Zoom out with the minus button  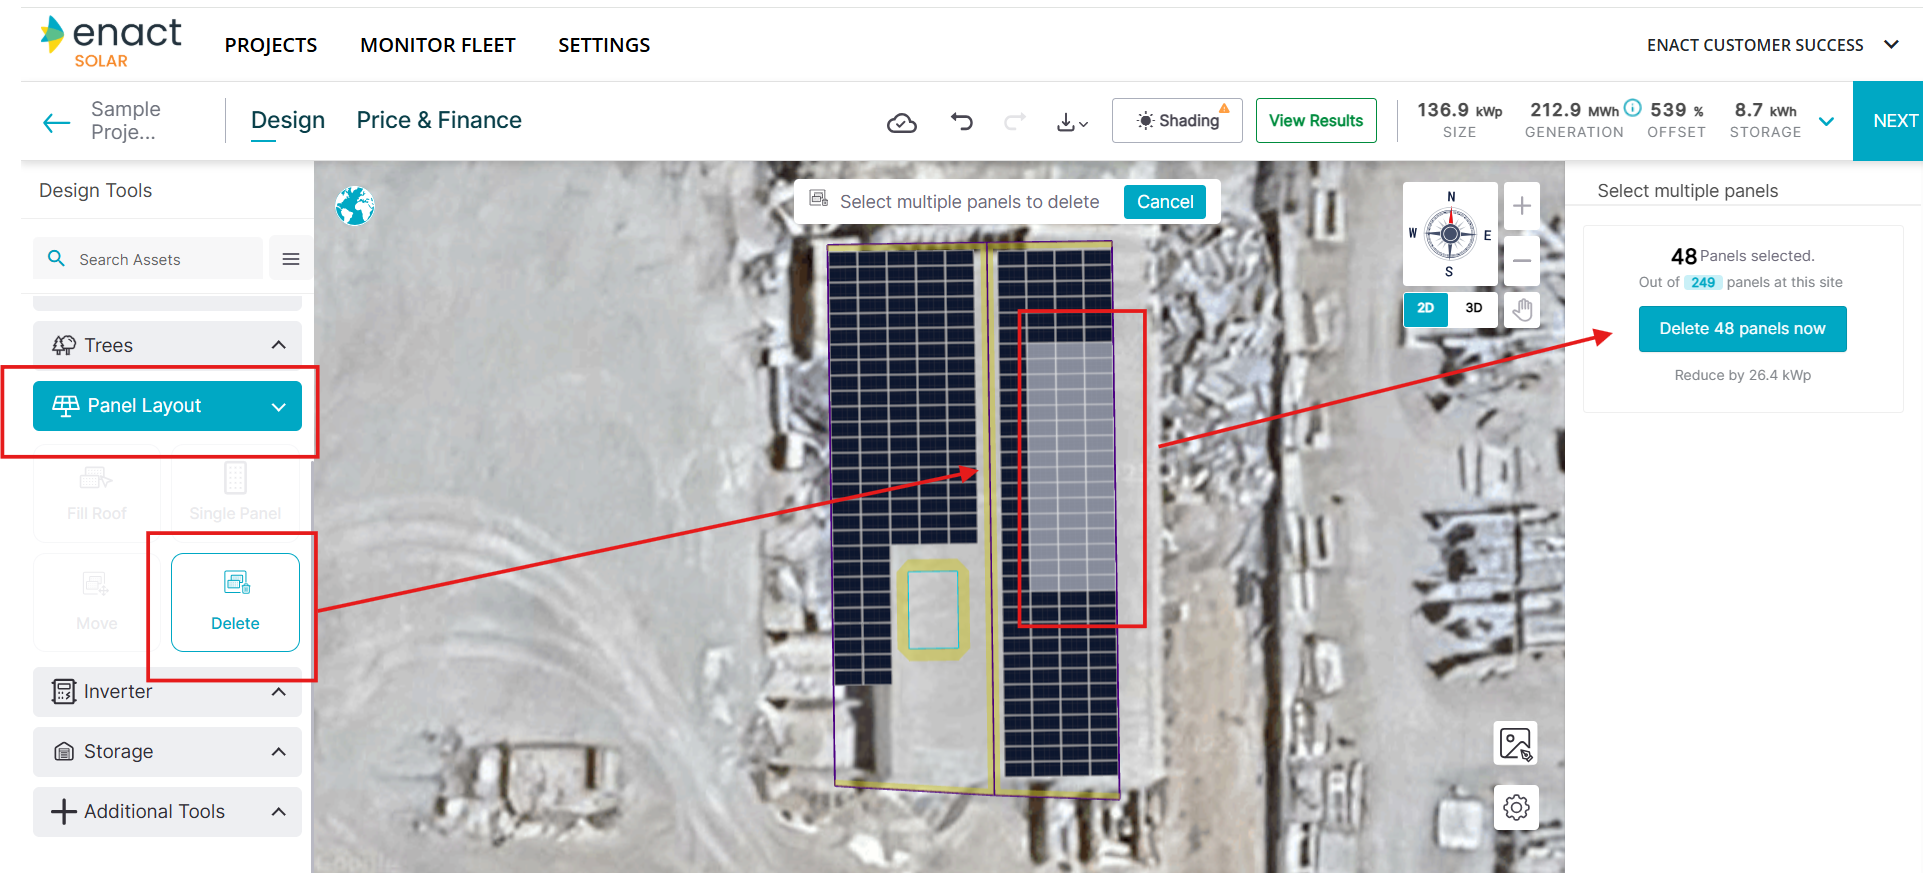coord(1521,261)
